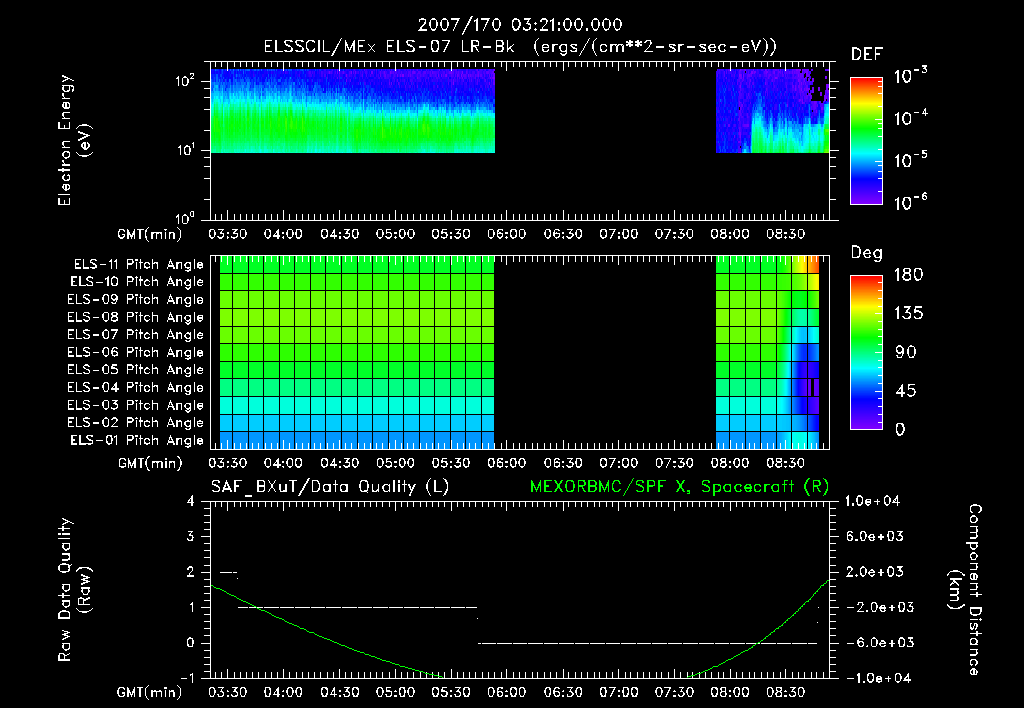
Task: Select the Component Distance (km) axis label
Action: (x=965, y=590)
